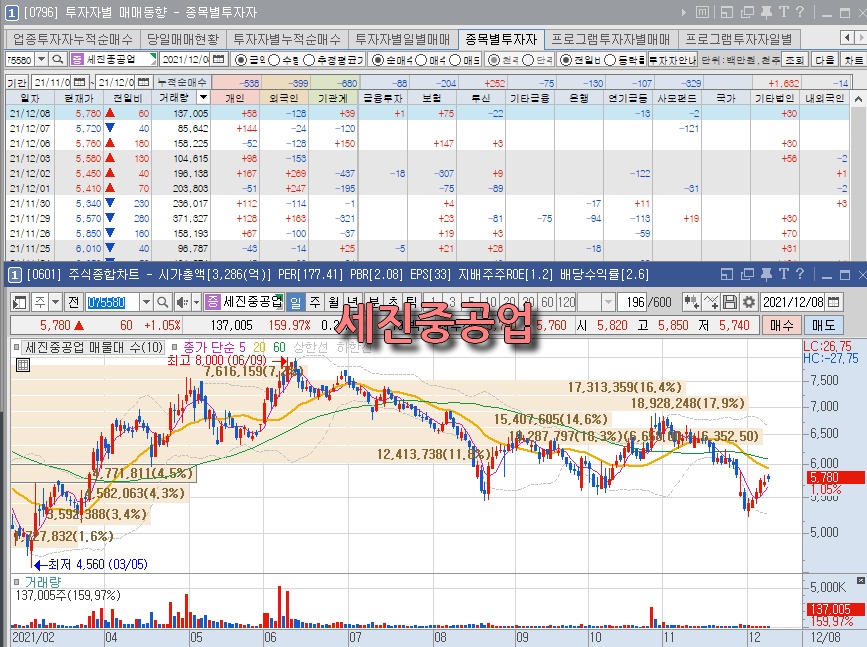The width and height of the screenshot is (867, 647).
Task: Click the purple 증 badge in investor window
Action: coord(77,59)
